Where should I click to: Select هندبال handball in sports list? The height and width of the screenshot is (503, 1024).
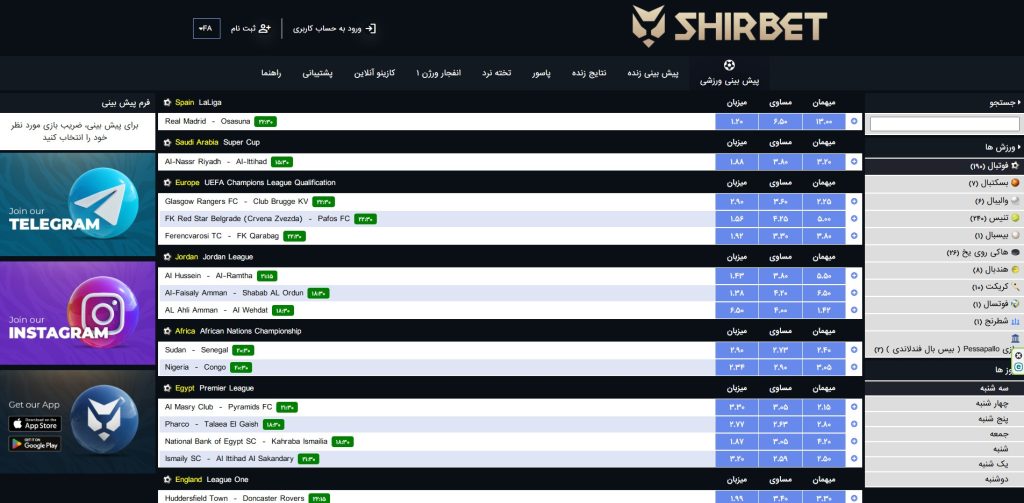[944, 269]
